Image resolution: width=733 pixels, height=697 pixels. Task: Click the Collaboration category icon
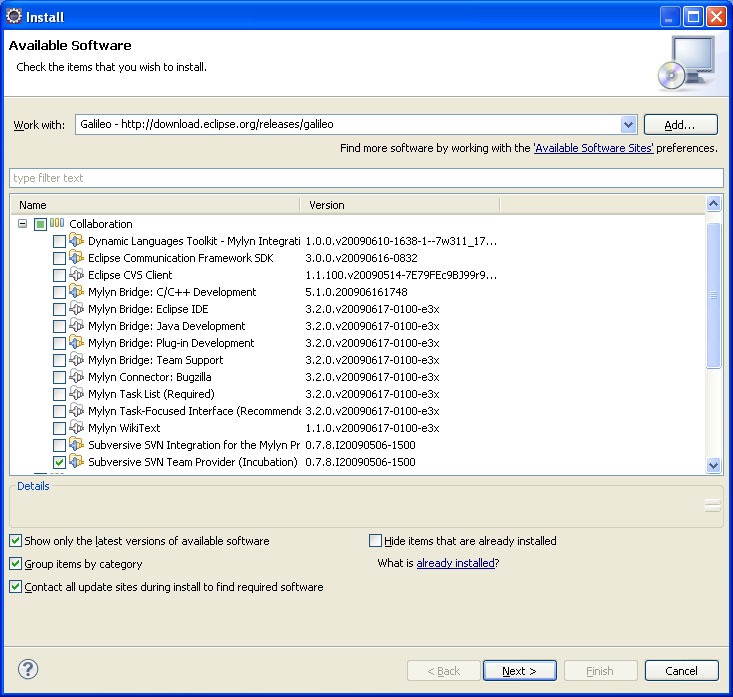[57, 223]
